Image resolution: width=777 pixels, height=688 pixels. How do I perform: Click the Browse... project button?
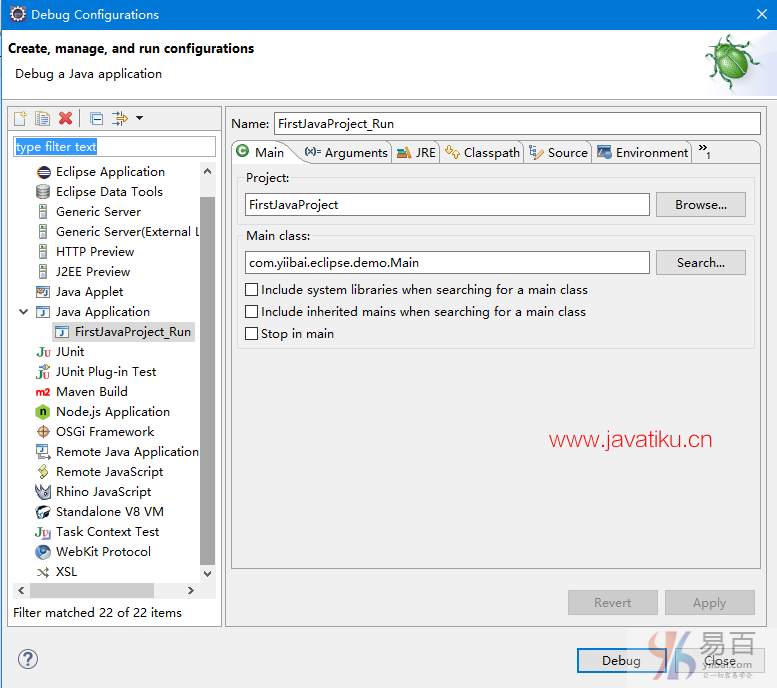[701, 205]
